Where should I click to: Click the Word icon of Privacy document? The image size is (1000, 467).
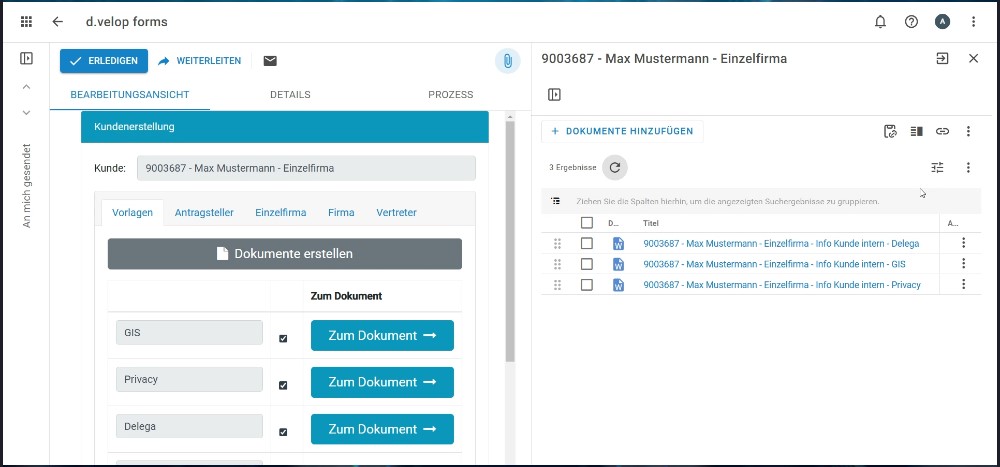point(618,285)
